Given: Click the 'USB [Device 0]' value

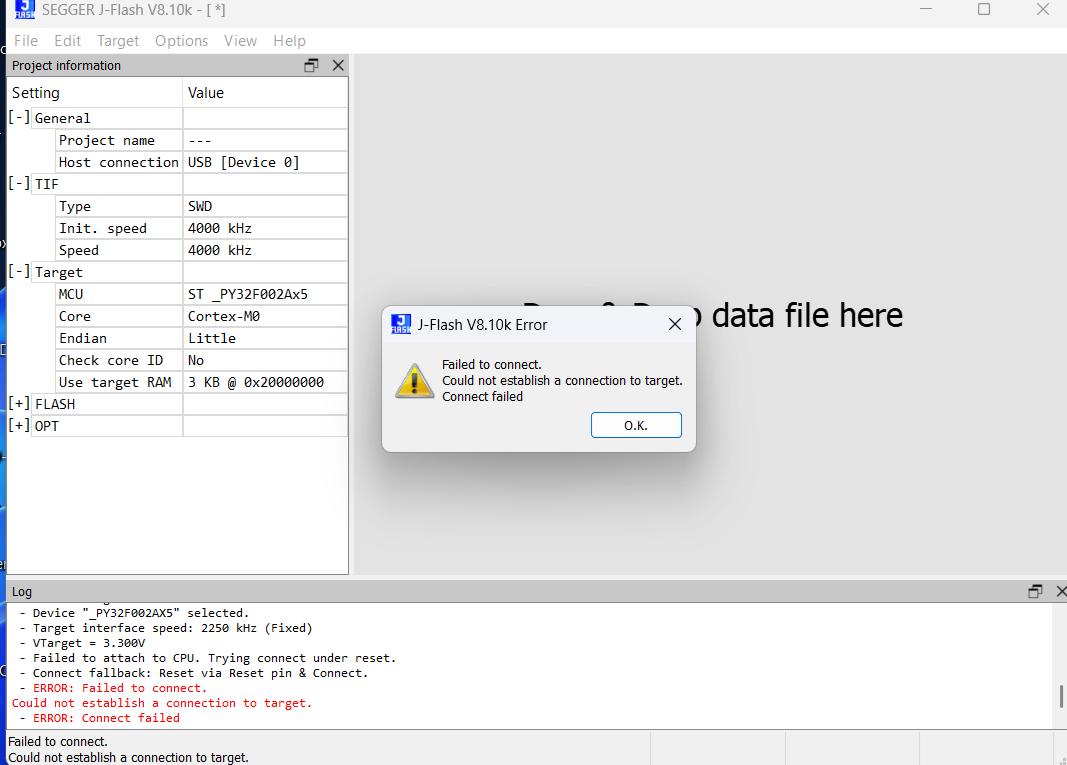Looking at the screenshot, I should (244, 162).
